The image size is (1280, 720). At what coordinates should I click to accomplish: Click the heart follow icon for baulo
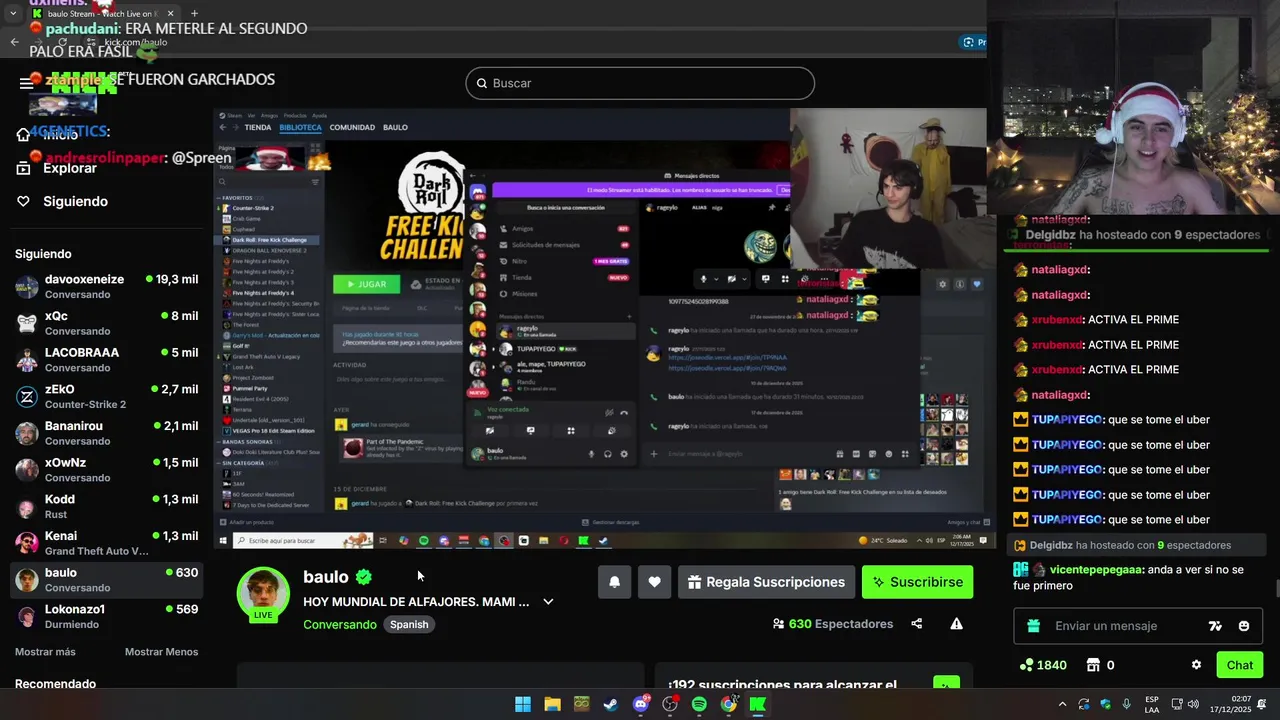point(654,582)
